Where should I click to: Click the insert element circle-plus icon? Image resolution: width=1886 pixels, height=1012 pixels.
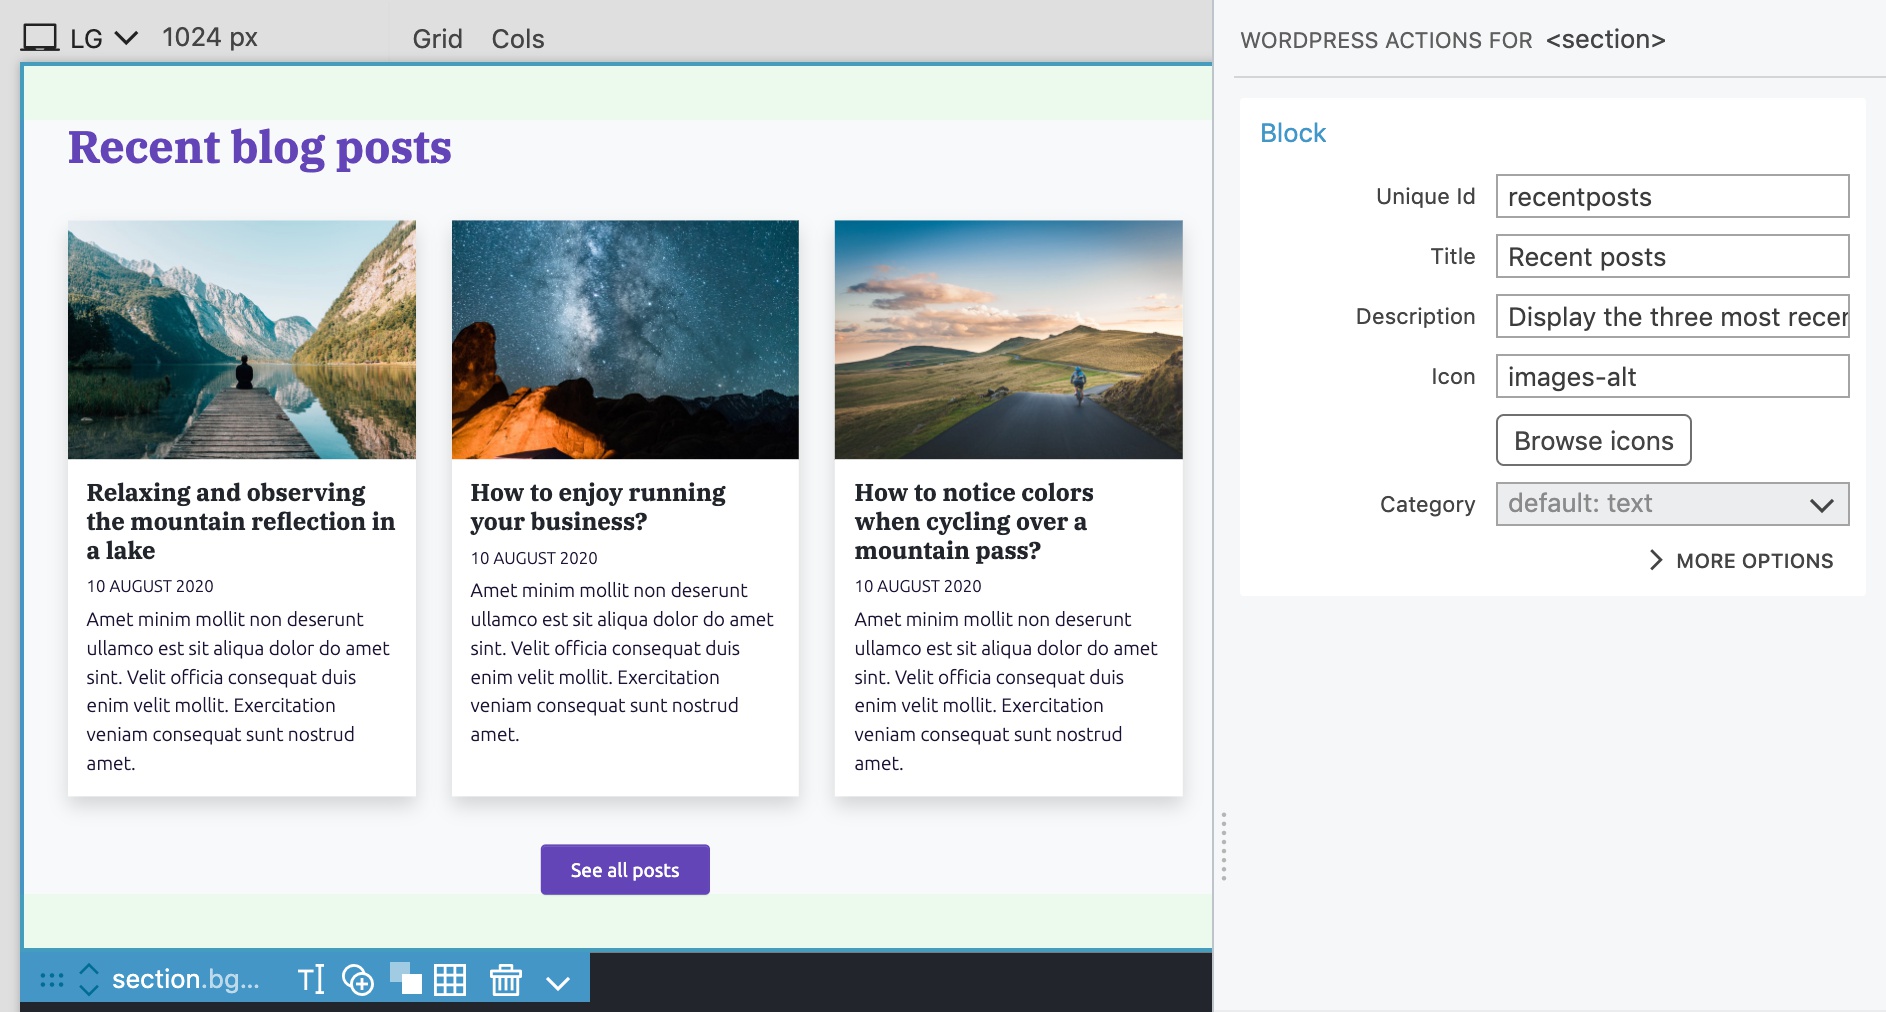click(358, 980)
